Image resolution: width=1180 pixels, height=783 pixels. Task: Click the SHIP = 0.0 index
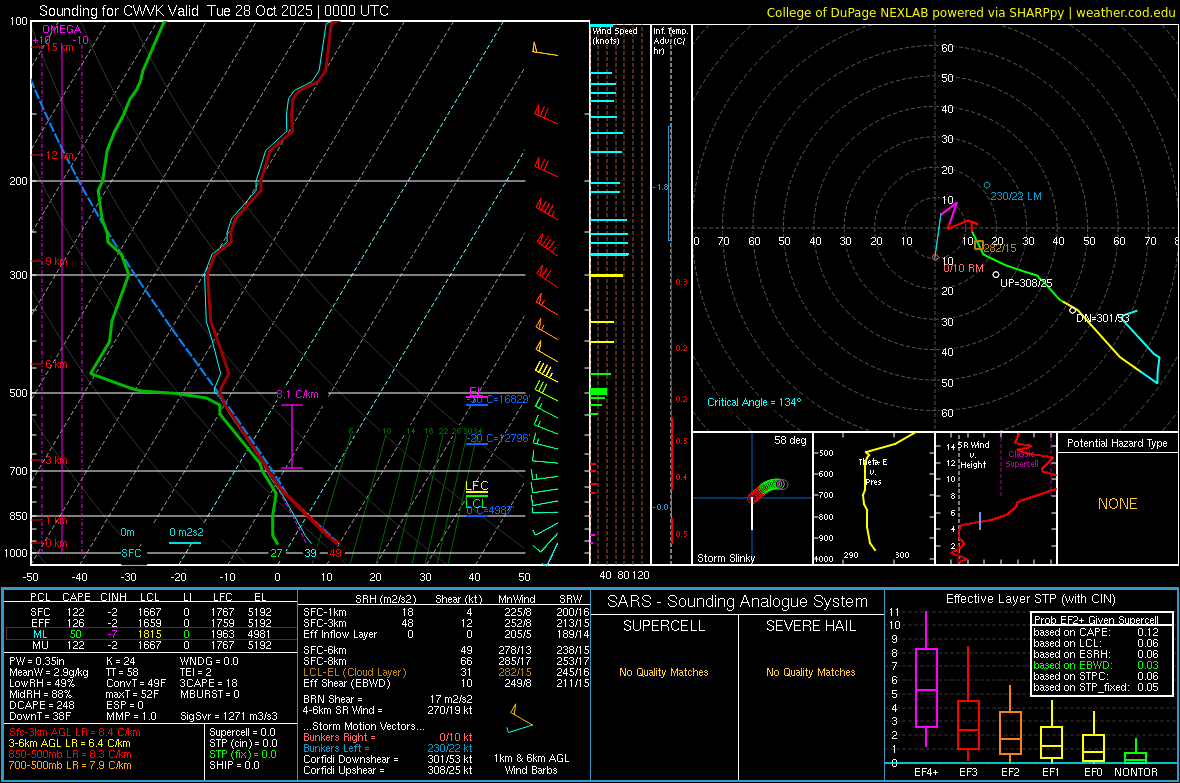[x=234, y=765]
